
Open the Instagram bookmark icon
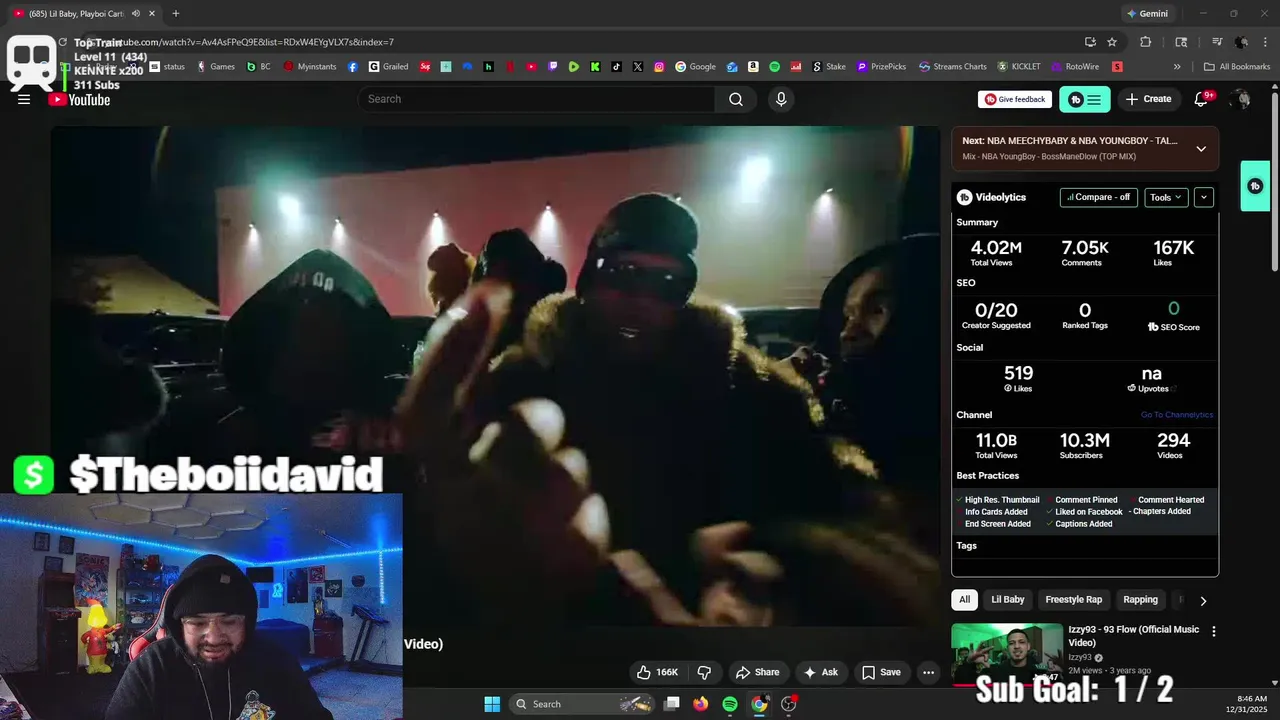click(659, 67)
